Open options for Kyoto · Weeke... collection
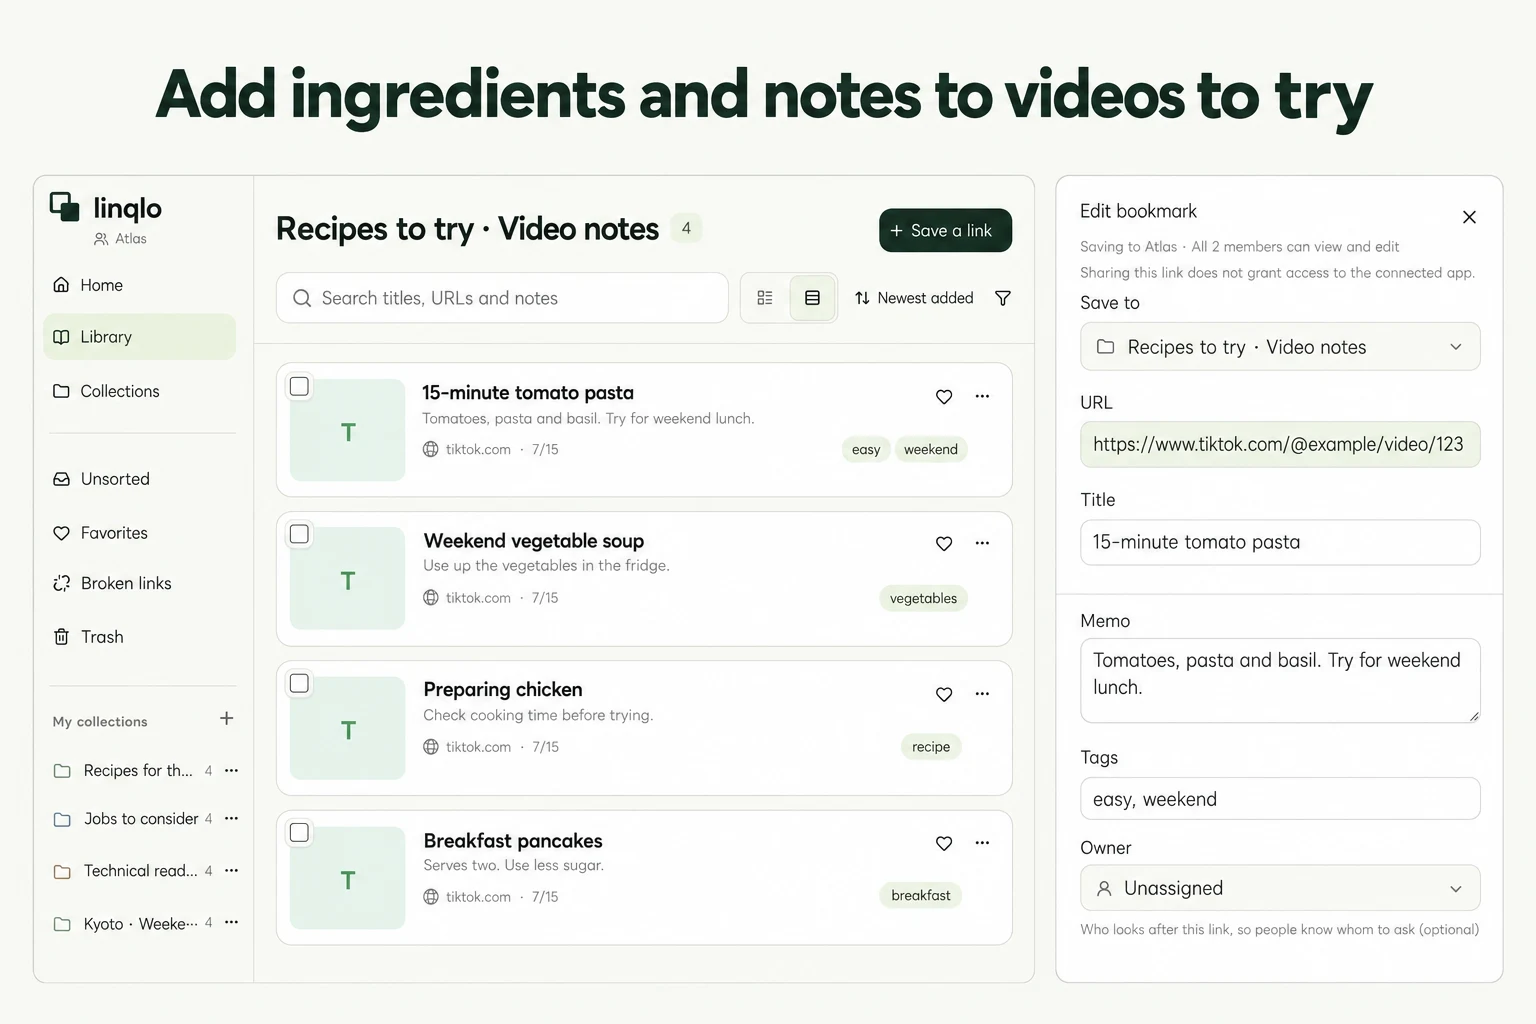1536x1024 pixels. click(232, 923)
